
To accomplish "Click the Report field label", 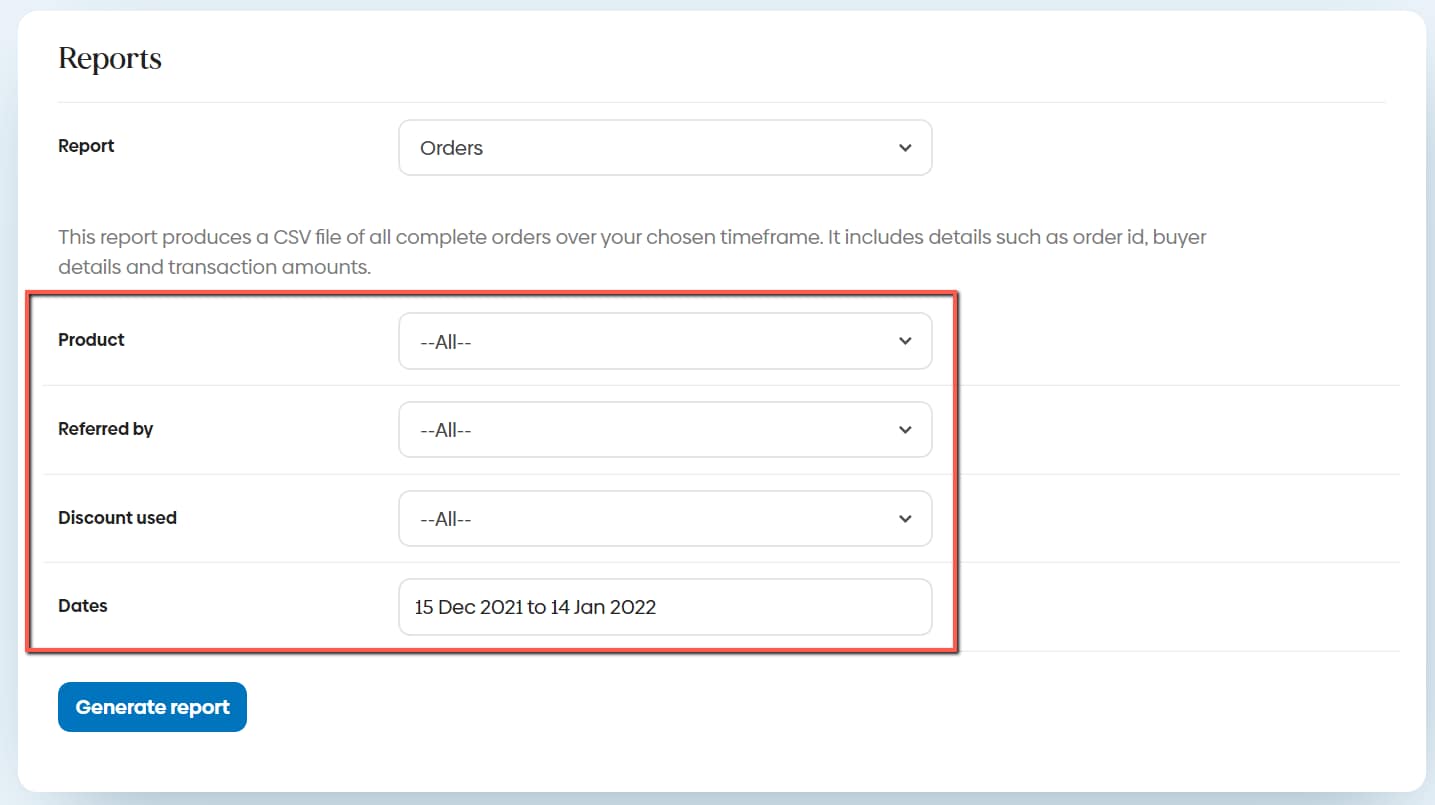I will pyautogui.click(x=86, y=146).
